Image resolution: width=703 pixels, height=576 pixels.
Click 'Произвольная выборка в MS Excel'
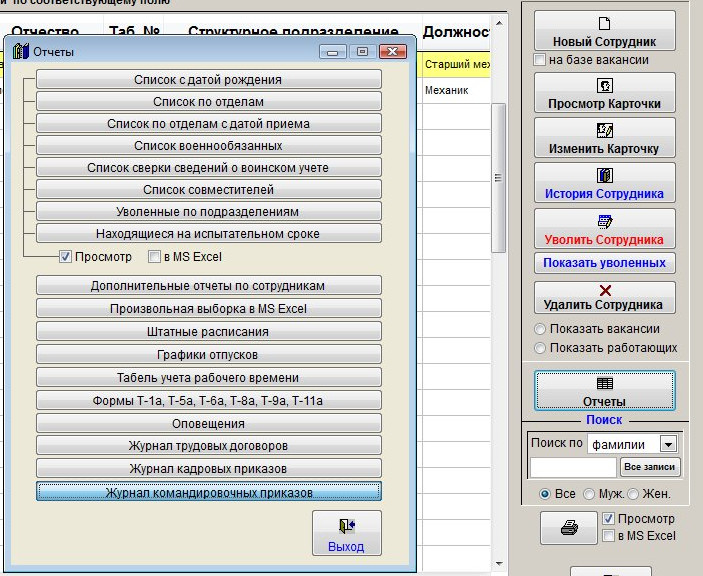click(x=209, y=308)
